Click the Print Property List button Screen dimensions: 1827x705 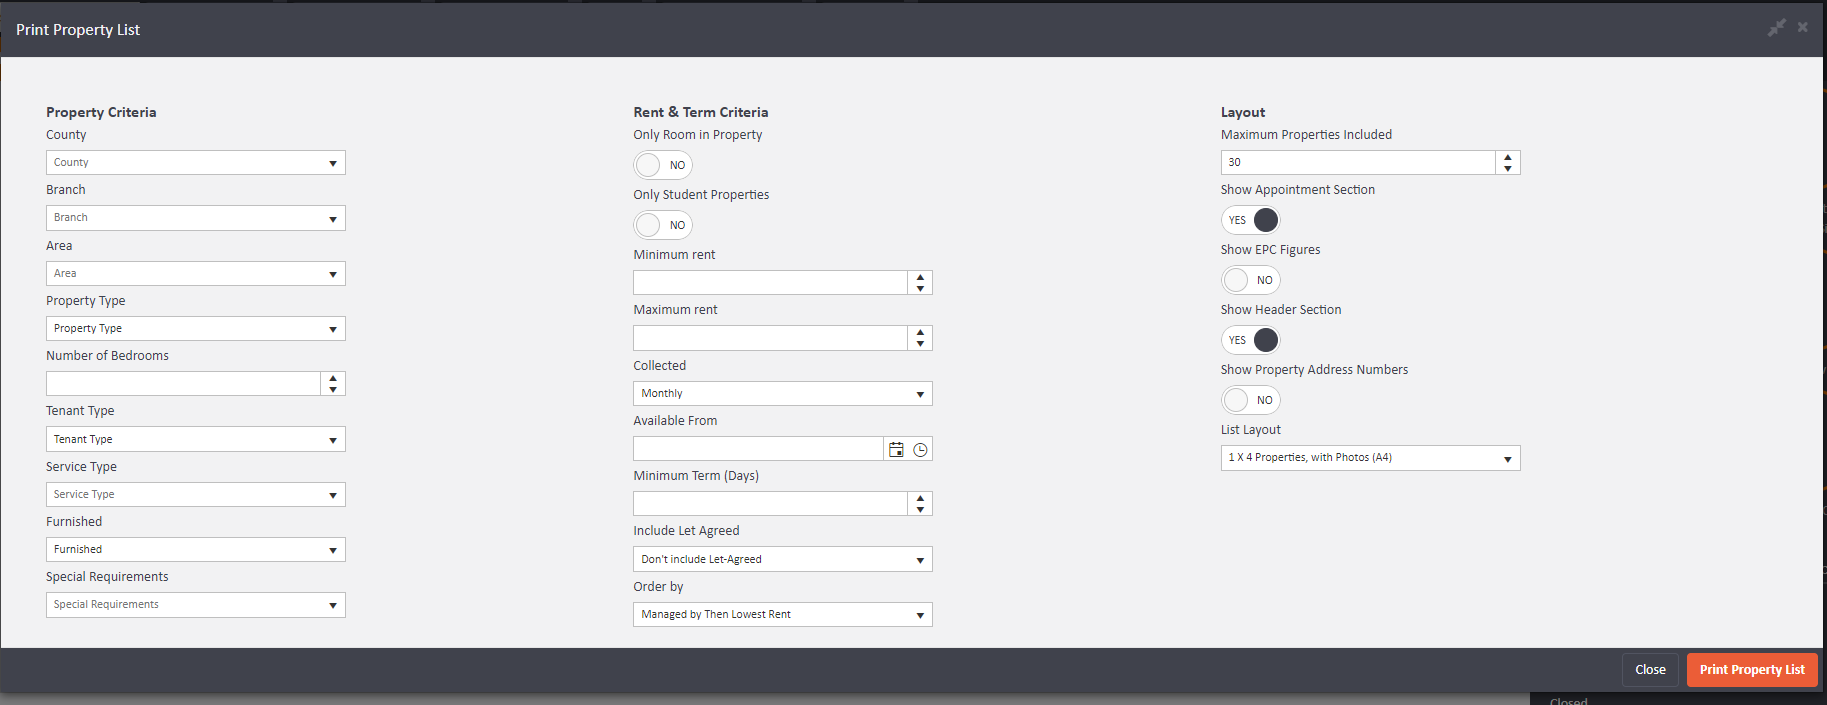click(x=1751, y=670)
